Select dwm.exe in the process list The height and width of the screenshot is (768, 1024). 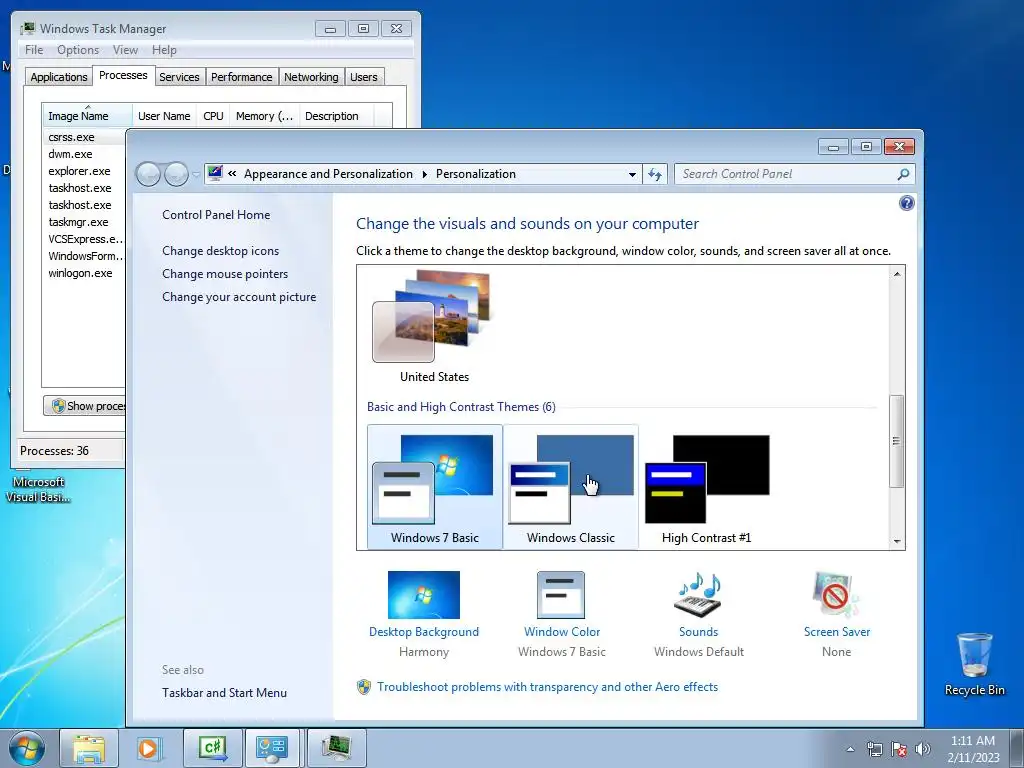click(70, 154)
